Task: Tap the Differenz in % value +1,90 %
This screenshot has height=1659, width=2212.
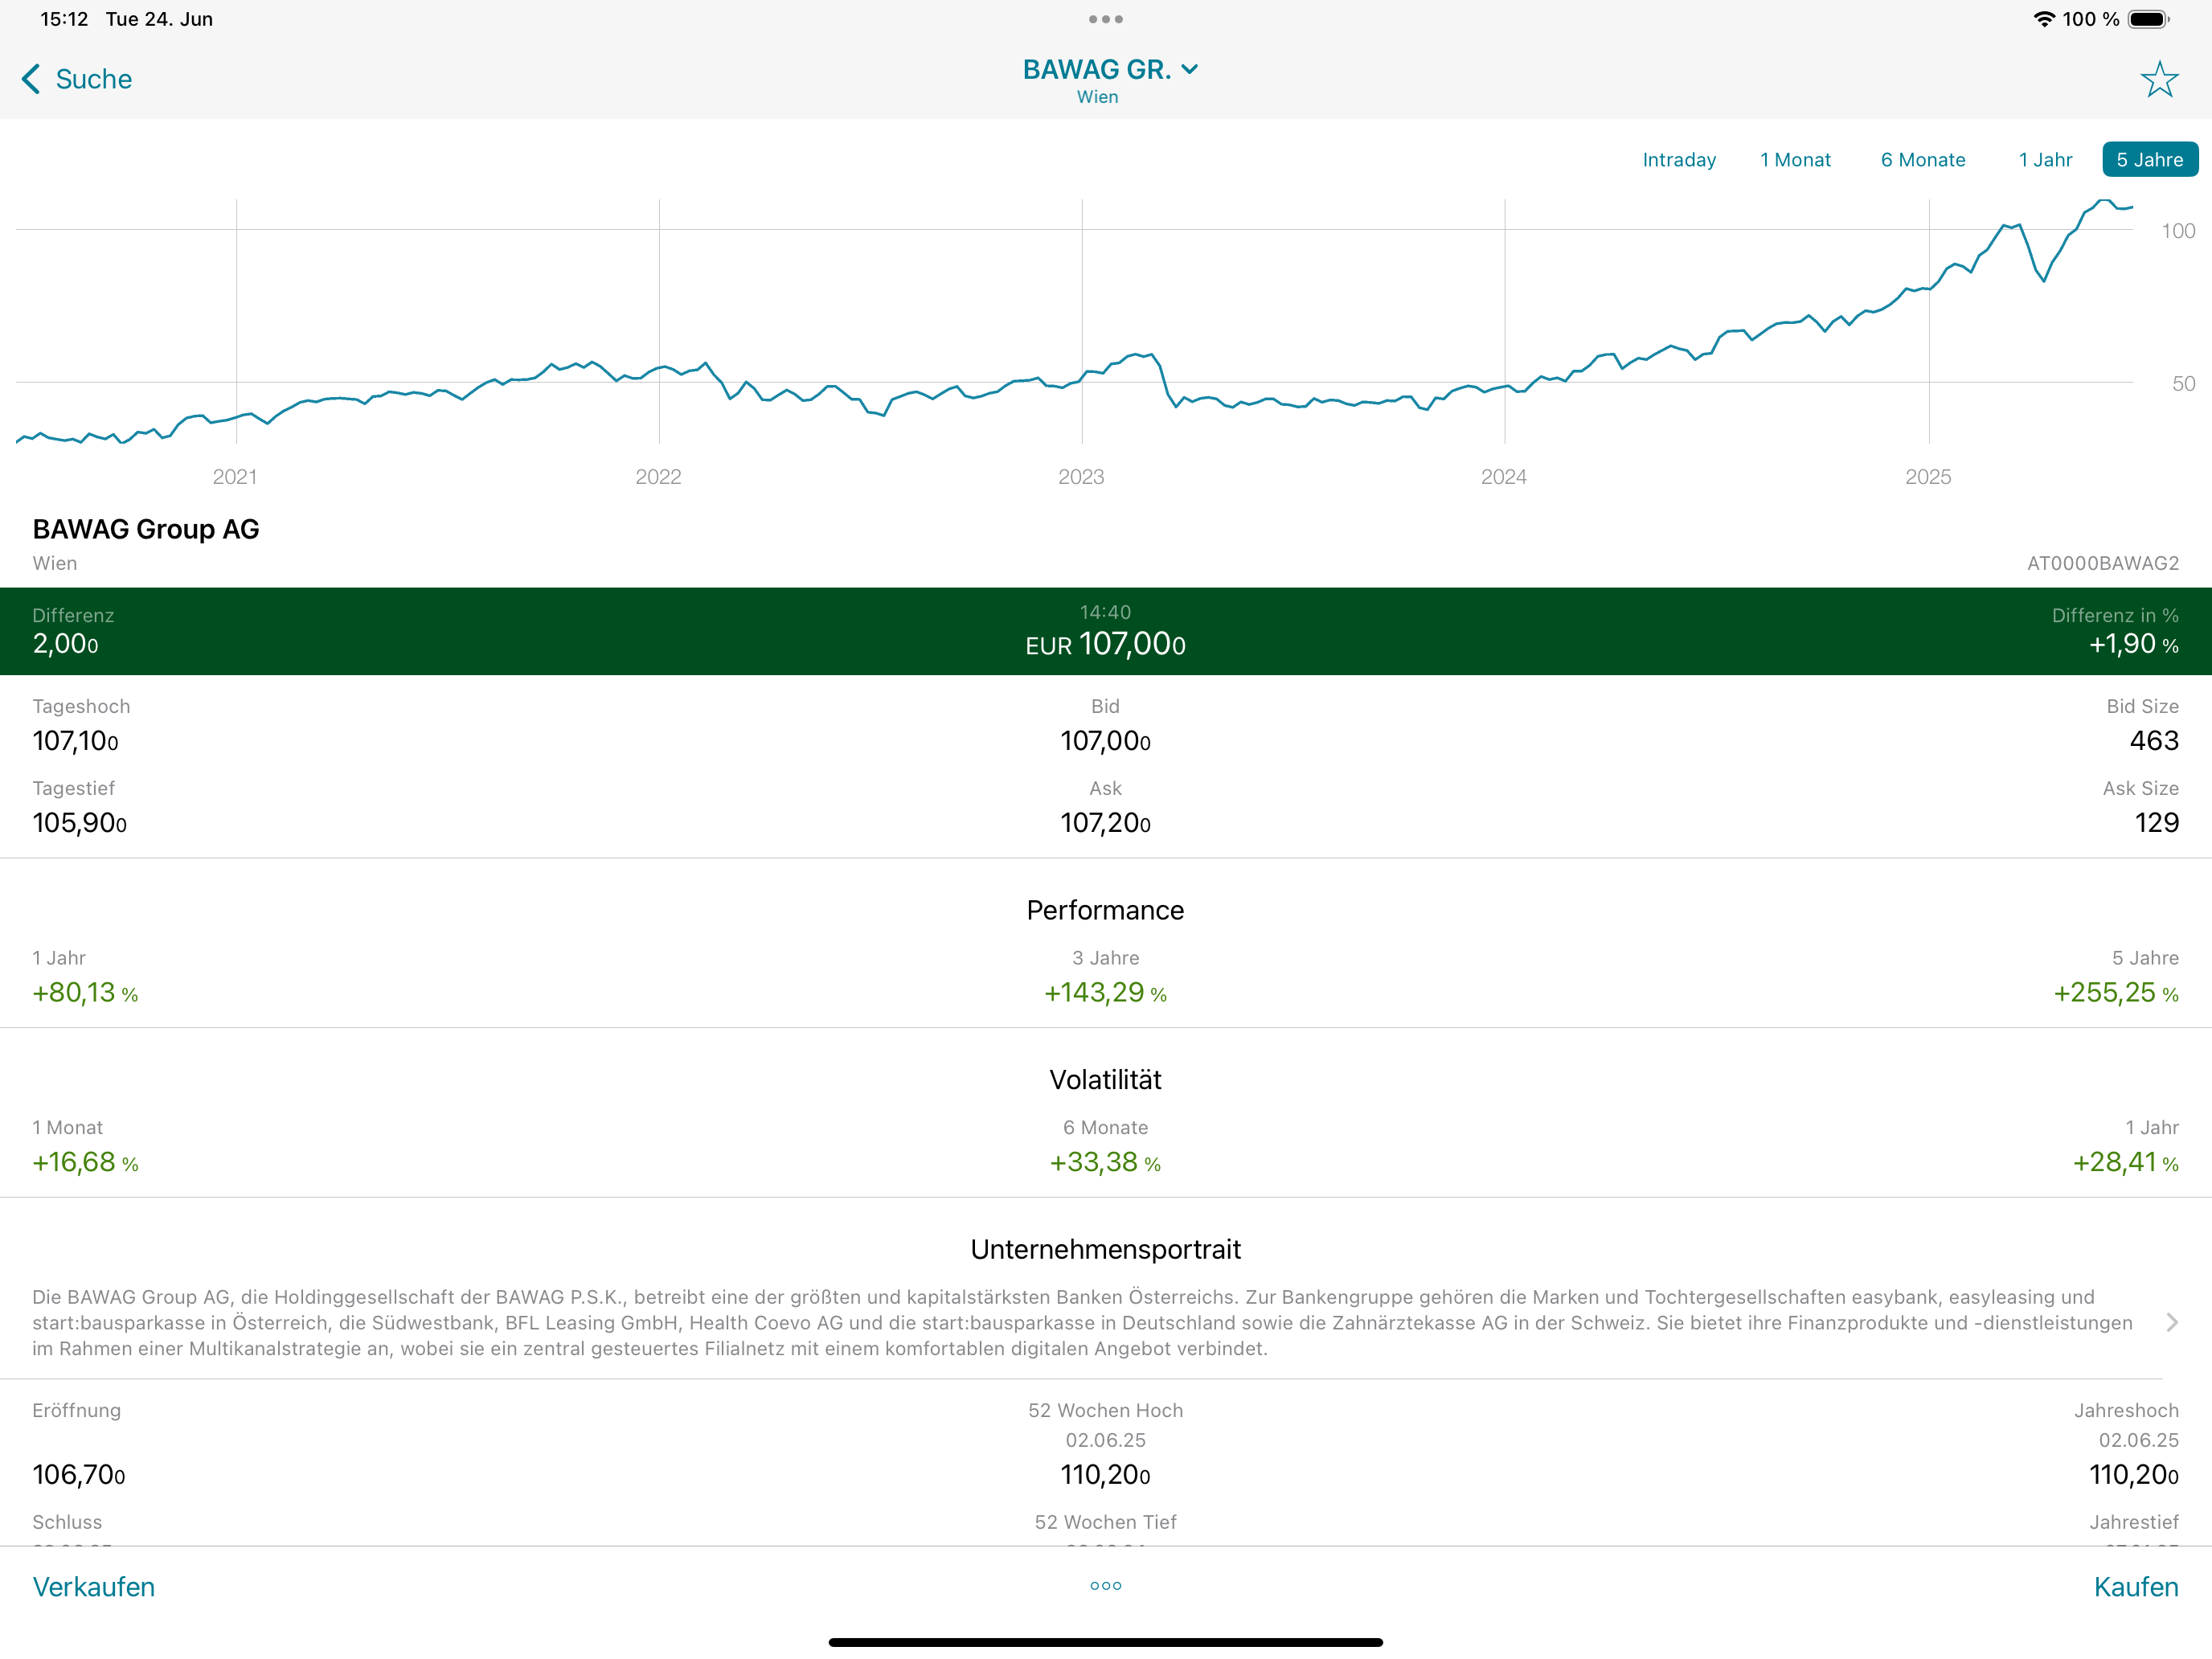Action: click(x=2133, y=644)
